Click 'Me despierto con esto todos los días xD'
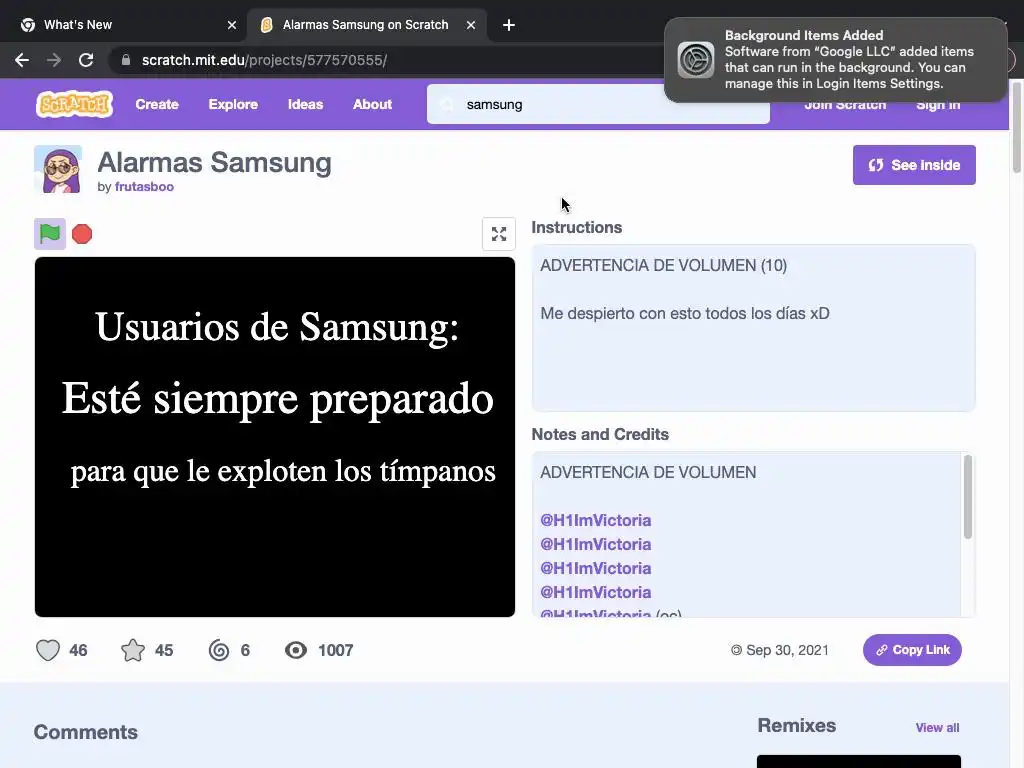 [x=685, y=313]
